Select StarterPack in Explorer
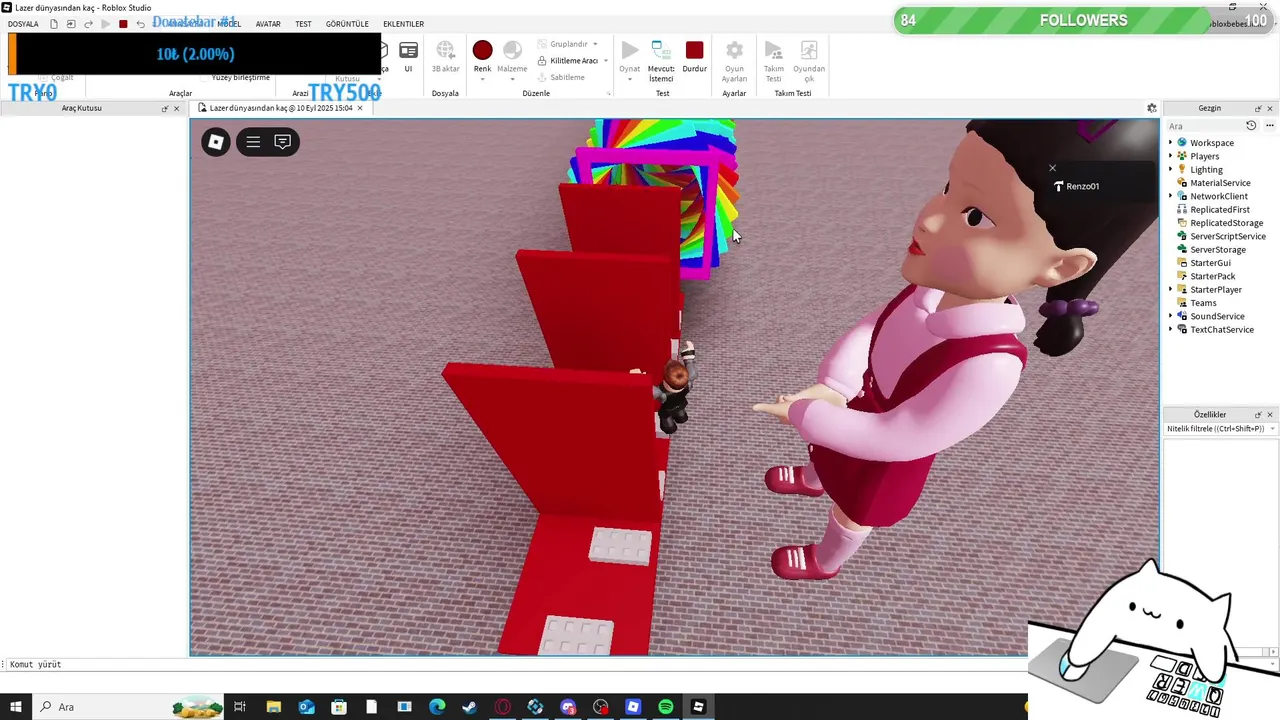The width and height of the screenshot is (1280, 720). coord(1212,276)
